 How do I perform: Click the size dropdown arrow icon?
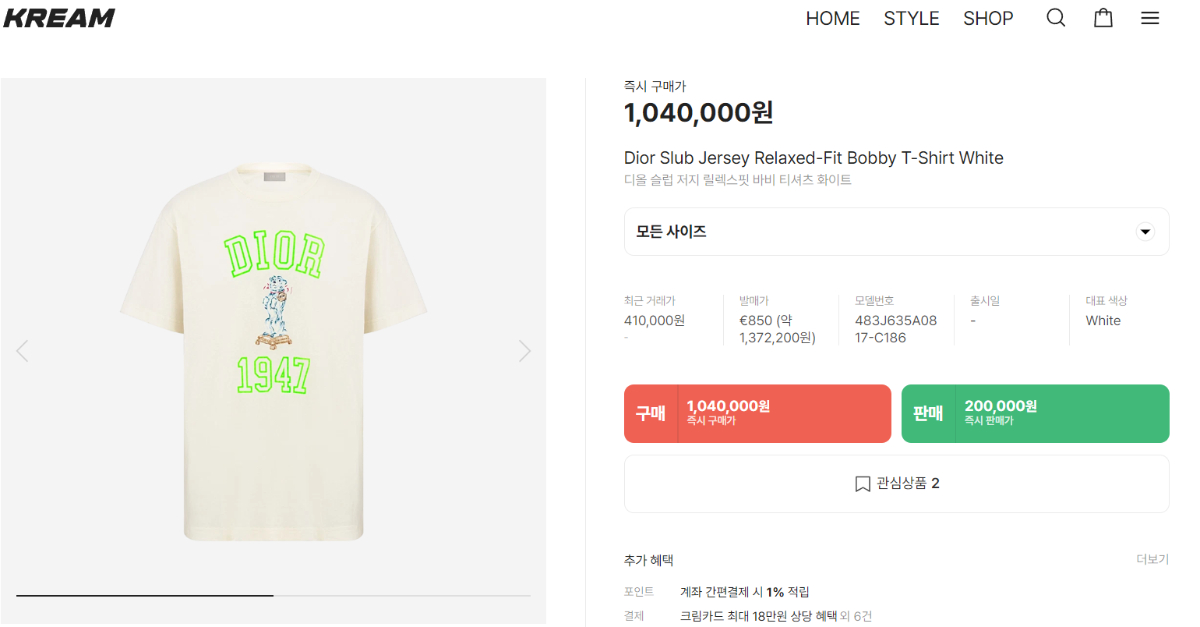1145,232
